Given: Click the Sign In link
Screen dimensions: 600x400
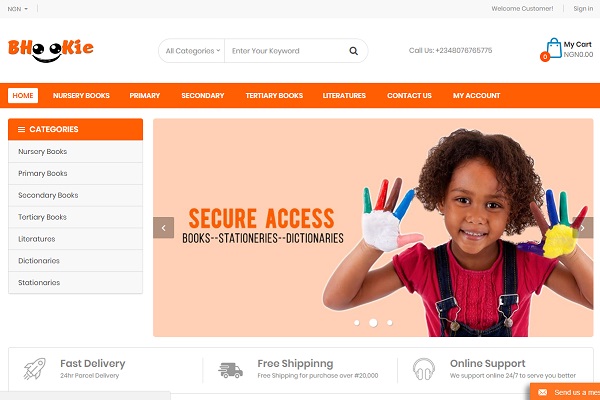Looking at the screenshot, I should click(583, 9).
